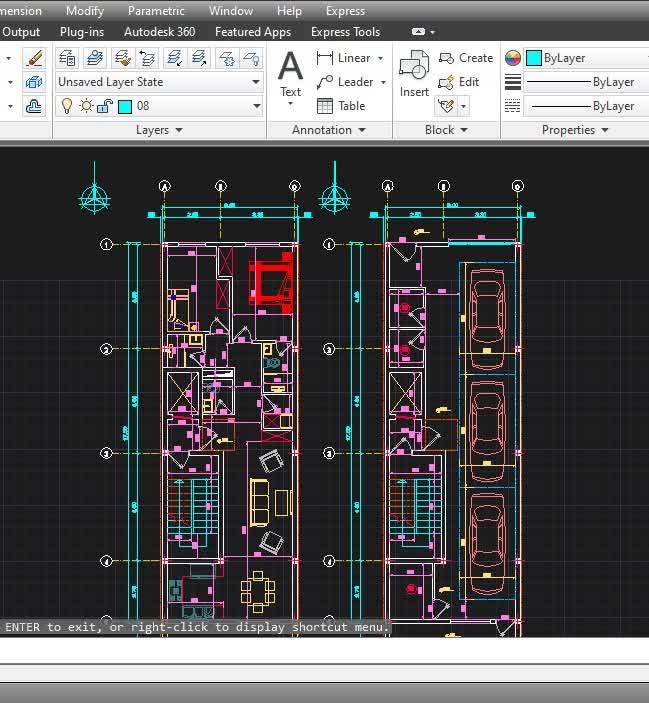
Task: Select the red furniture block in the left plan
Action: coord(272,283)
